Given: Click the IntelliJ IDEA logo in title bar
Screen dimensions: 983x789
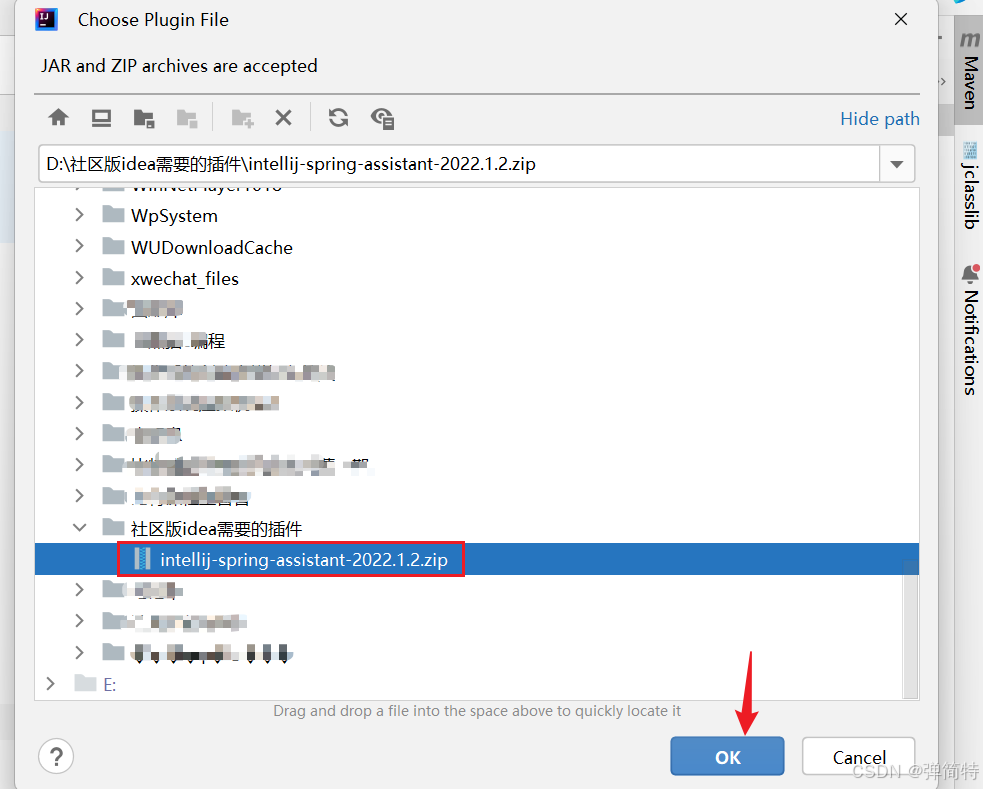Looking at the screenshot, I should 46,19.
